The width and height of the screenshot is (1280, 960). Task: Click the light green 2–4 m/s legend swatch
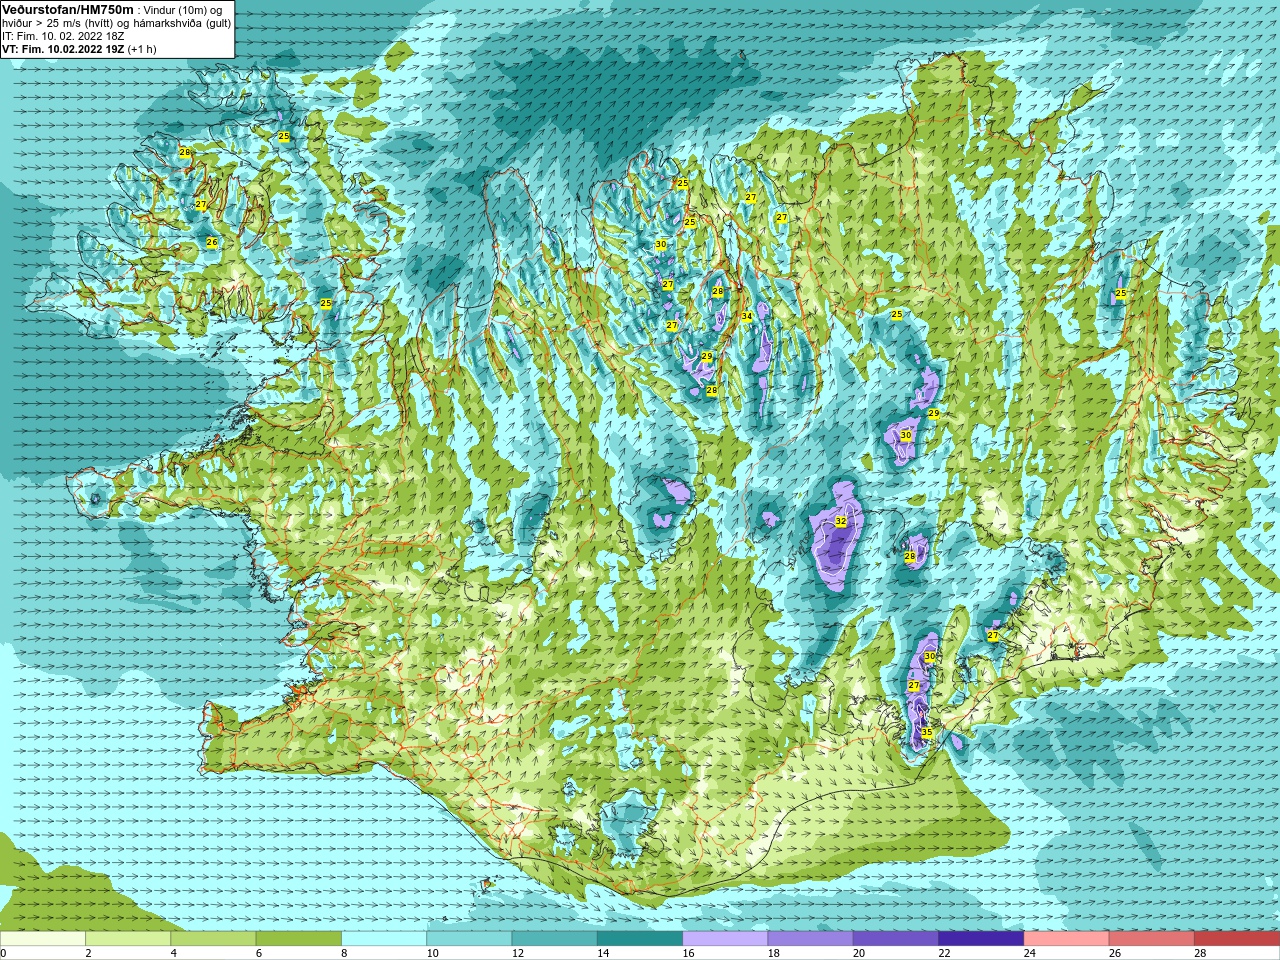[x=128, y=939]
